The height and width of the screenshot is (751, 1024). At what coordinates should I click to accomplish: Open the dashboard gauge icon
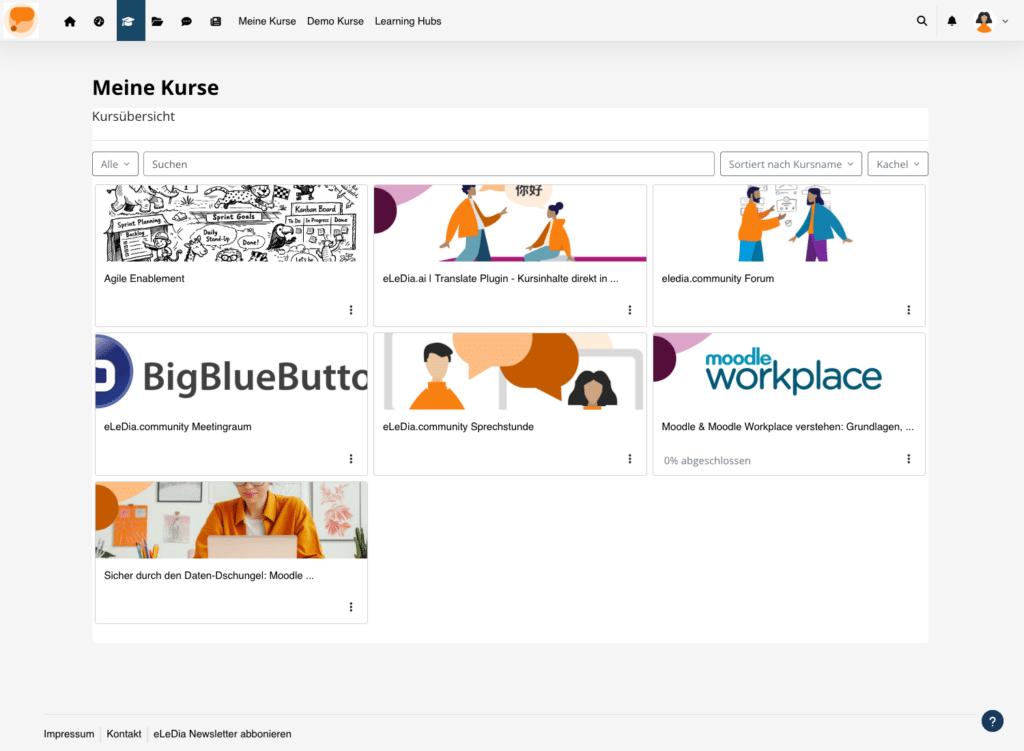[x=99, y=22]
